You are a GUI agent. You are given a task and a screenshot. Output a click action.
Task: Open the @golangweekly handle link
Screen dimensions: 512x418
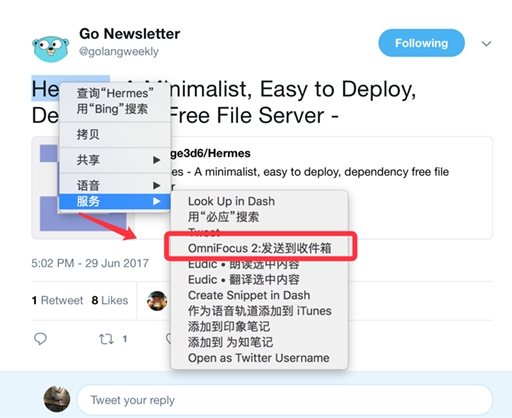[119, 52]
